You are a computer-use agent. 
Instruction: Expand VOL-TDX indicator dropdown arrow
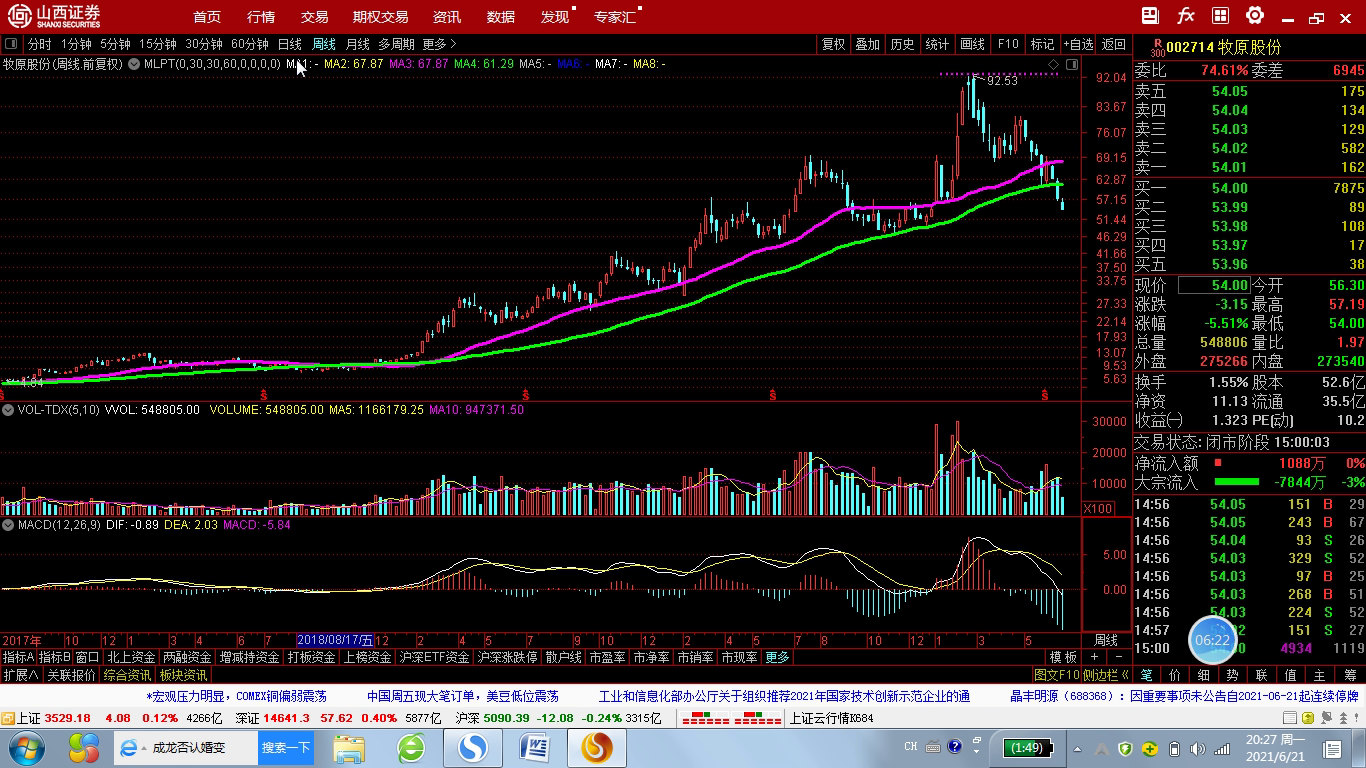click(x=8, y=410)
